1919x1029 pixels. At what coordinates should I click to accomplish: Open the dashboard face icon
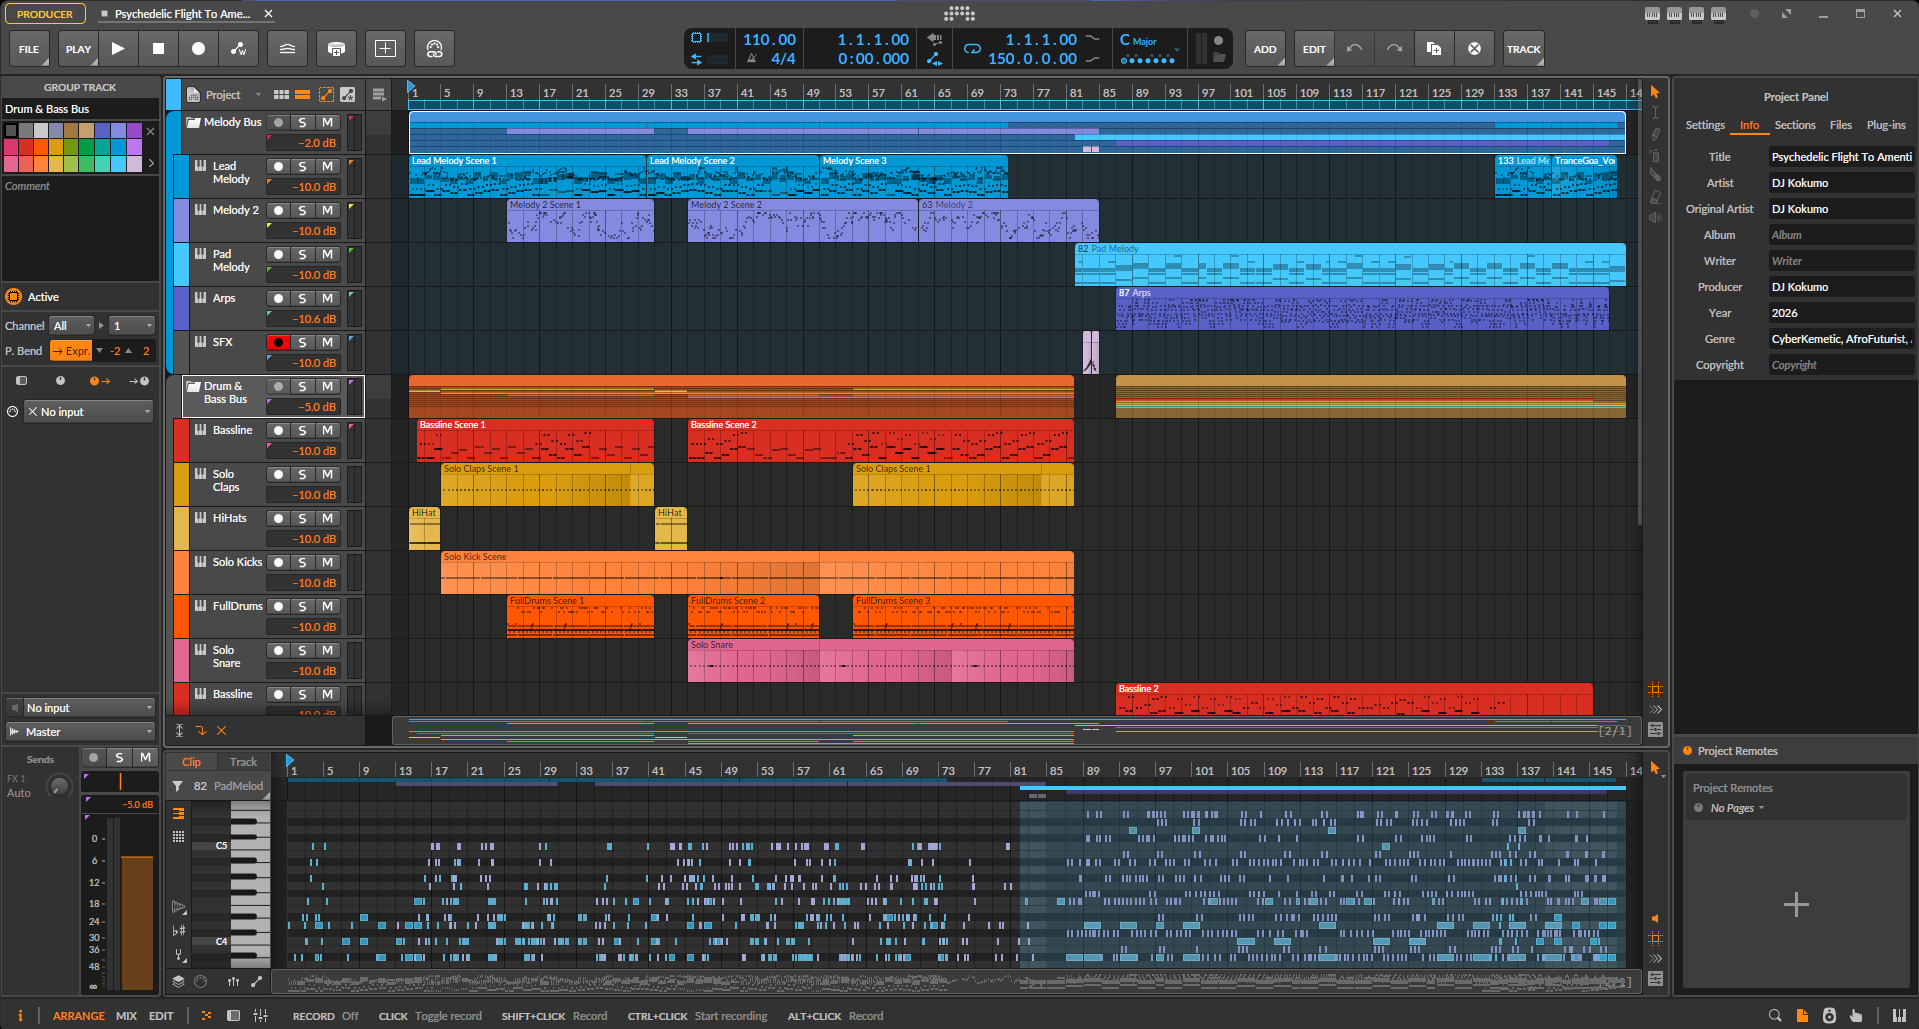(434, 48)
